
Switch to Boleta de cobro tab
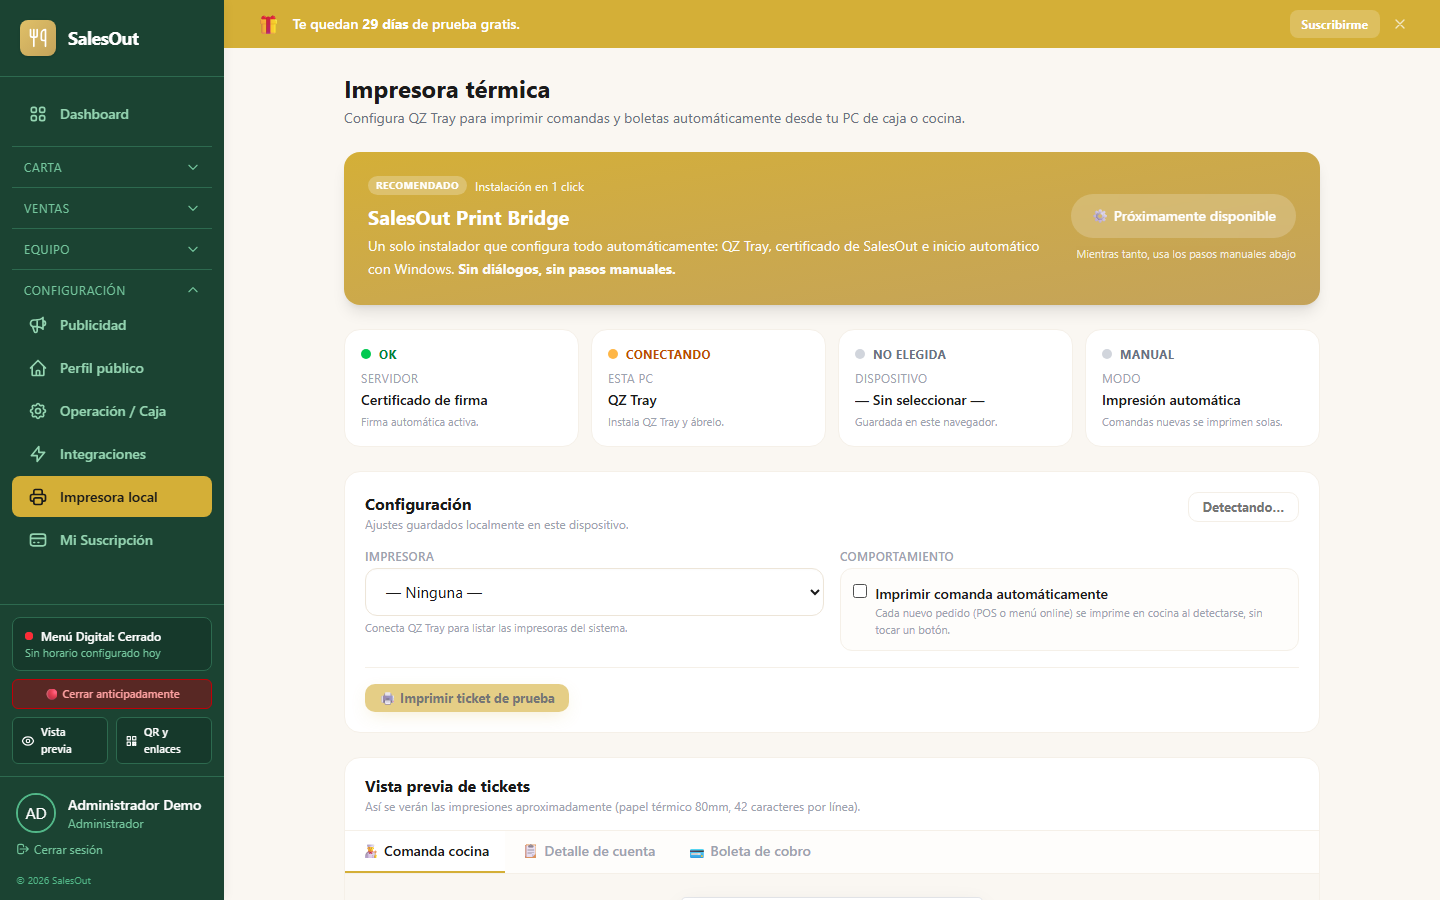point(749,852)
